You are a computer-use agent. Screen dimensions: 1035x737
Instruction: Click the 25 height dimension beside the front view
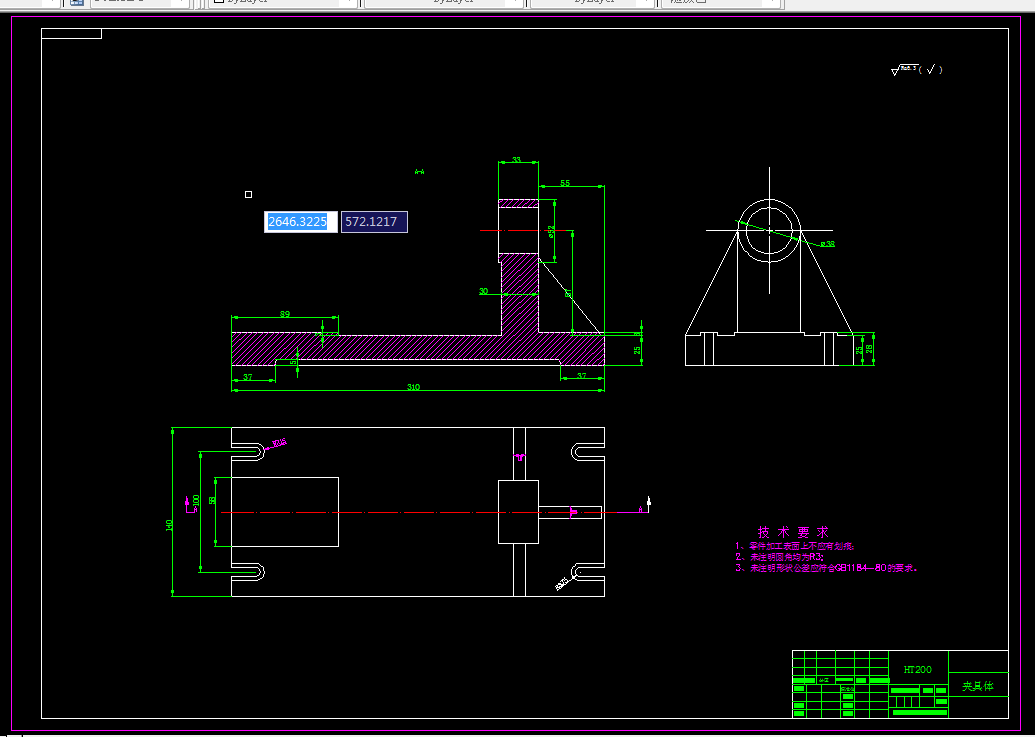(637, 350)
